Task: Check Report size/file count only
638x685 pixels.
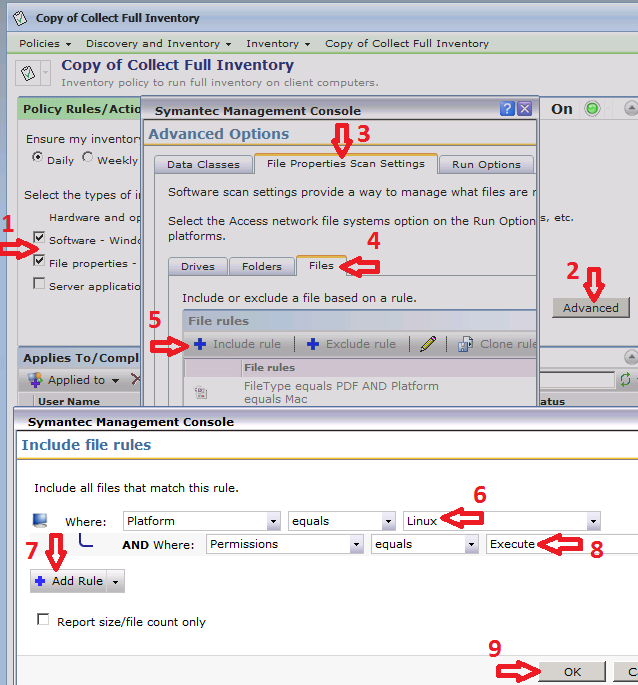Action: coord(43,619)
